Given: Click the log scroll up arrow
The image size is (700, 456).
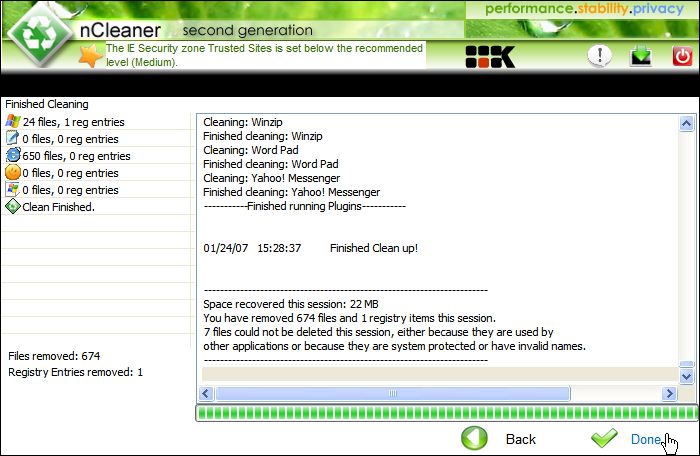Looking at the screenshot, I should click(x=686, y=123).
